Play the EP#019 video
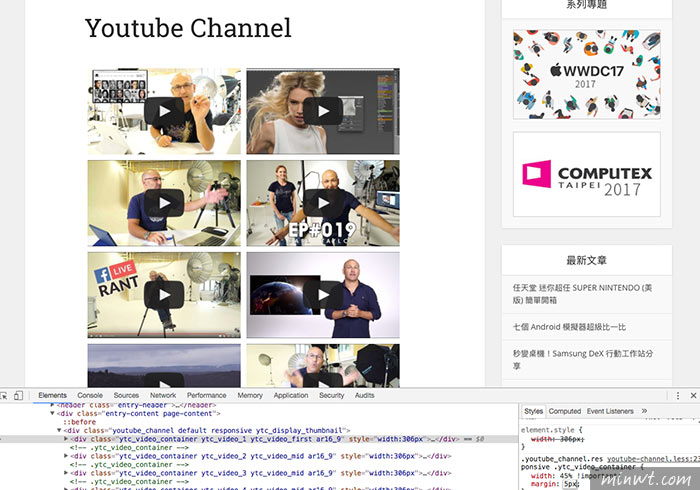The image size is (700, 490). pos(323,203)
